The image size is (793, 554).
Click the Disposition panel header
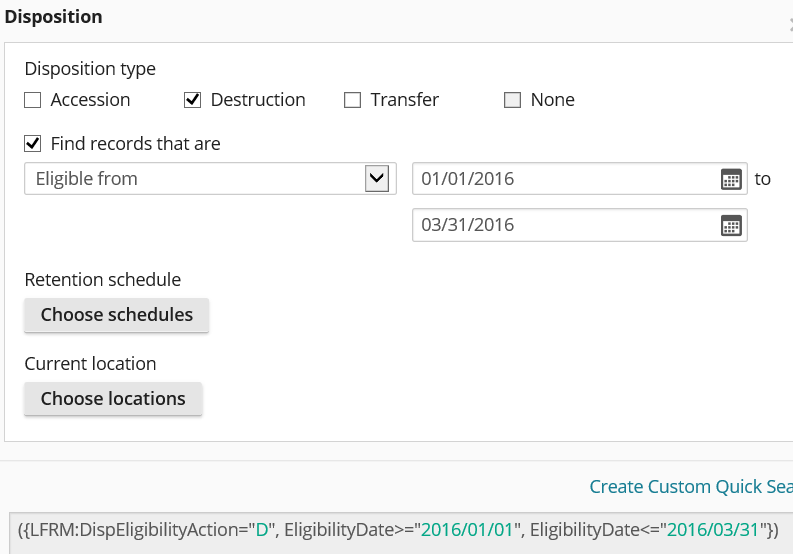(x=53, y=17)
